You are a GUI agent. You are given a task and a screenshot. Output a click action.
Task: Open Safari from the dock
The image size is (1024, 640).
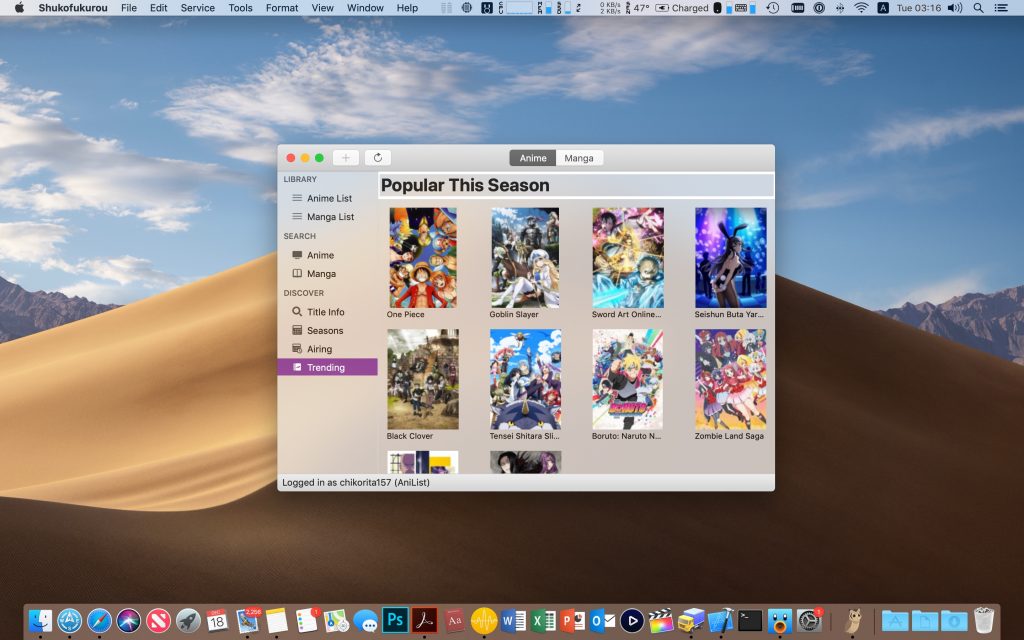point(99,620)
